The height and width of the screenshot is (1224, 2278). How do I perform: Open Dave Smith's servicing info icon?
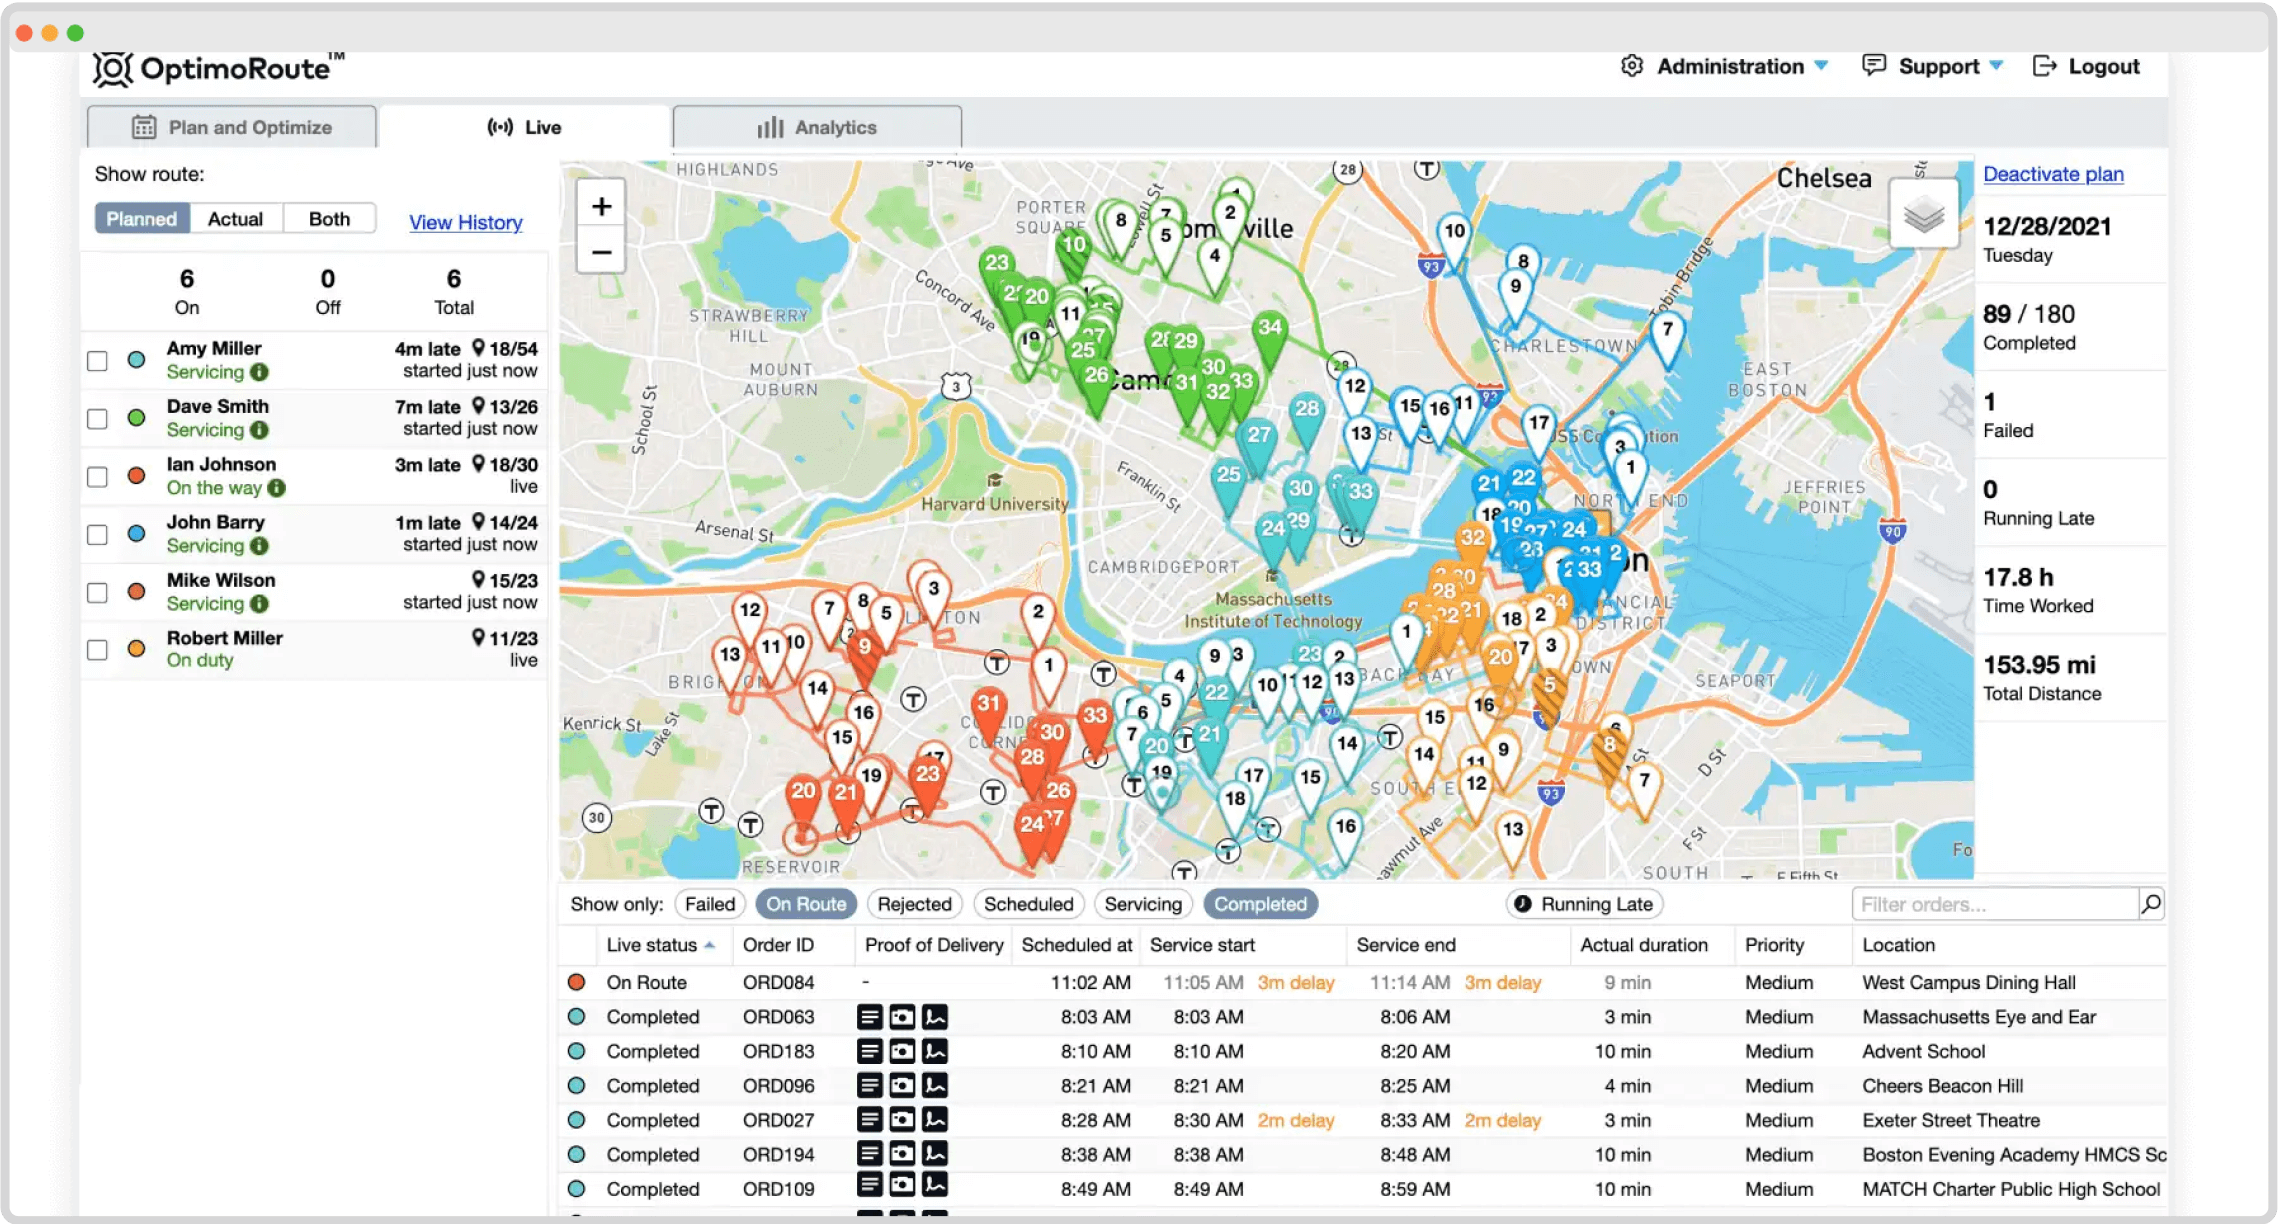click(x=259, y=430)
